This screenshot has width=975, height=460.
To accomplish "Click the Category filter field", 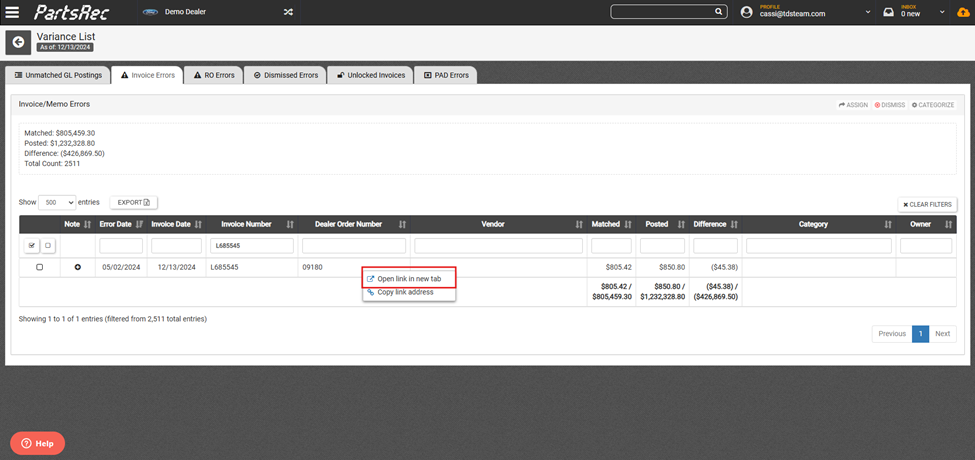I will [x=818, y=246].
